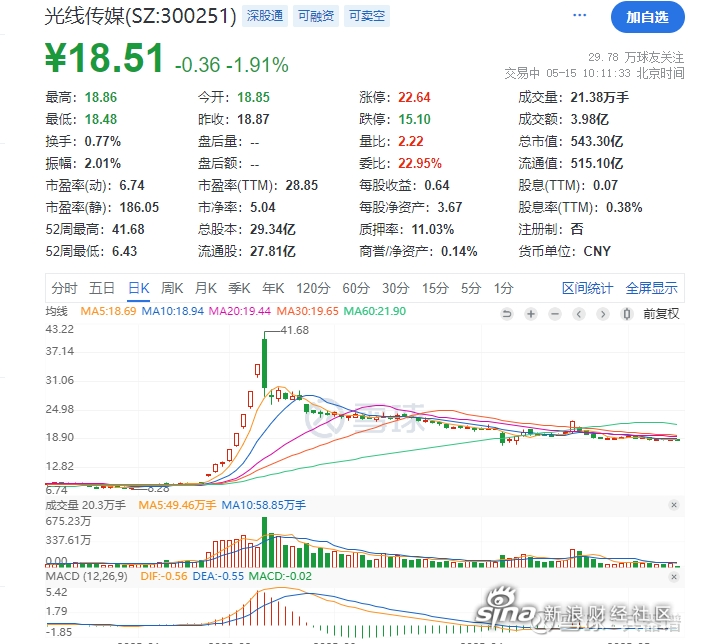Click the 成交量 20.3万手 volume label
702x644 pixels.
[86, 506]
